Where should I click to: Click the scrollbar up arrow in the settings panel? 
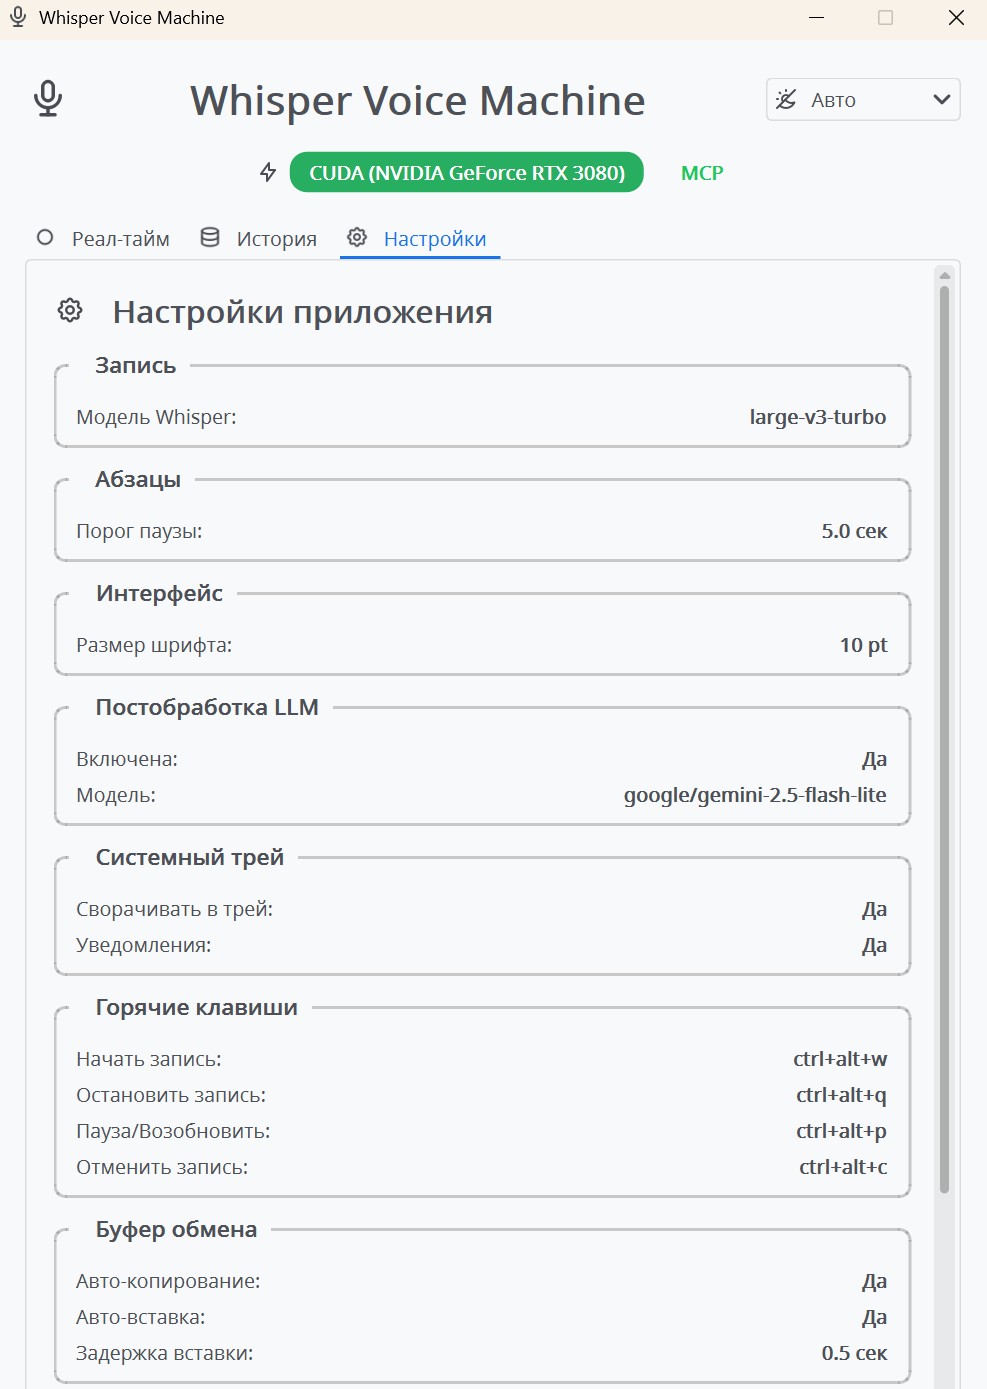[944, 275]
